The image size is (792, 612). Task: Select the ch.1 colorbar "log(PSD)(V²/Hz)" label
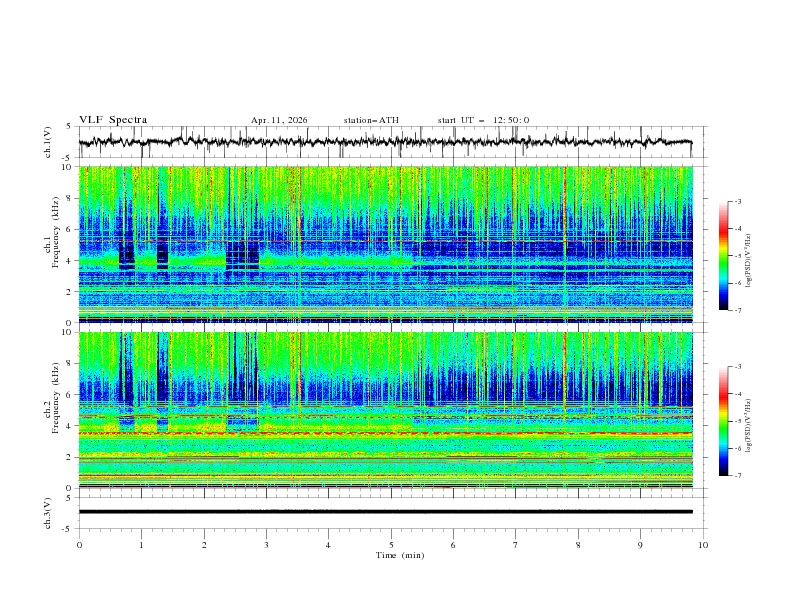tap(749, 261)
